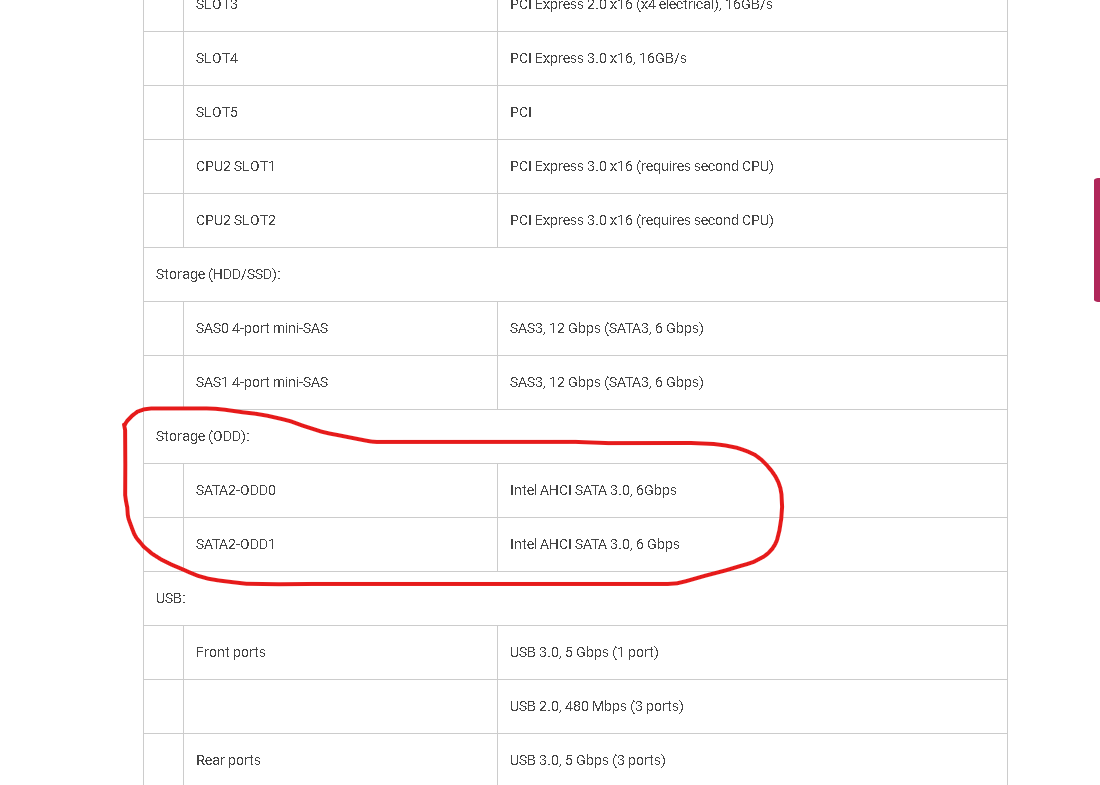1100x785 pixels.
Task: Click the Front ports label
Action: [x=231, y=652]
